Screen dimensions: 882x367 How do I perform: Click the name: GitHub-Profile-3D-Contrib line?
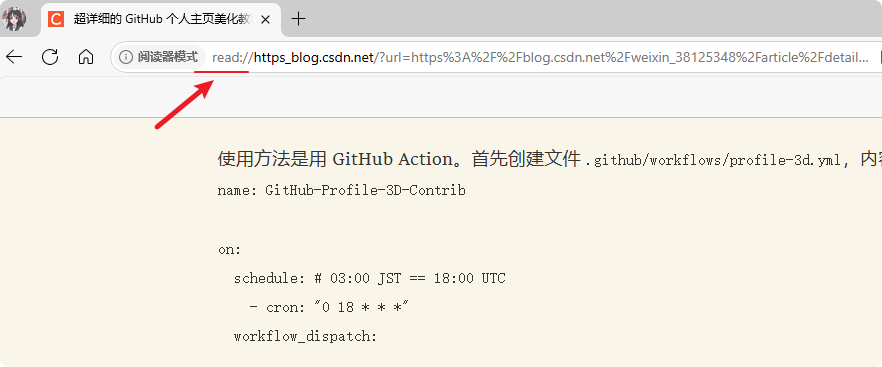pyautogui.click(x=342, y=190)
